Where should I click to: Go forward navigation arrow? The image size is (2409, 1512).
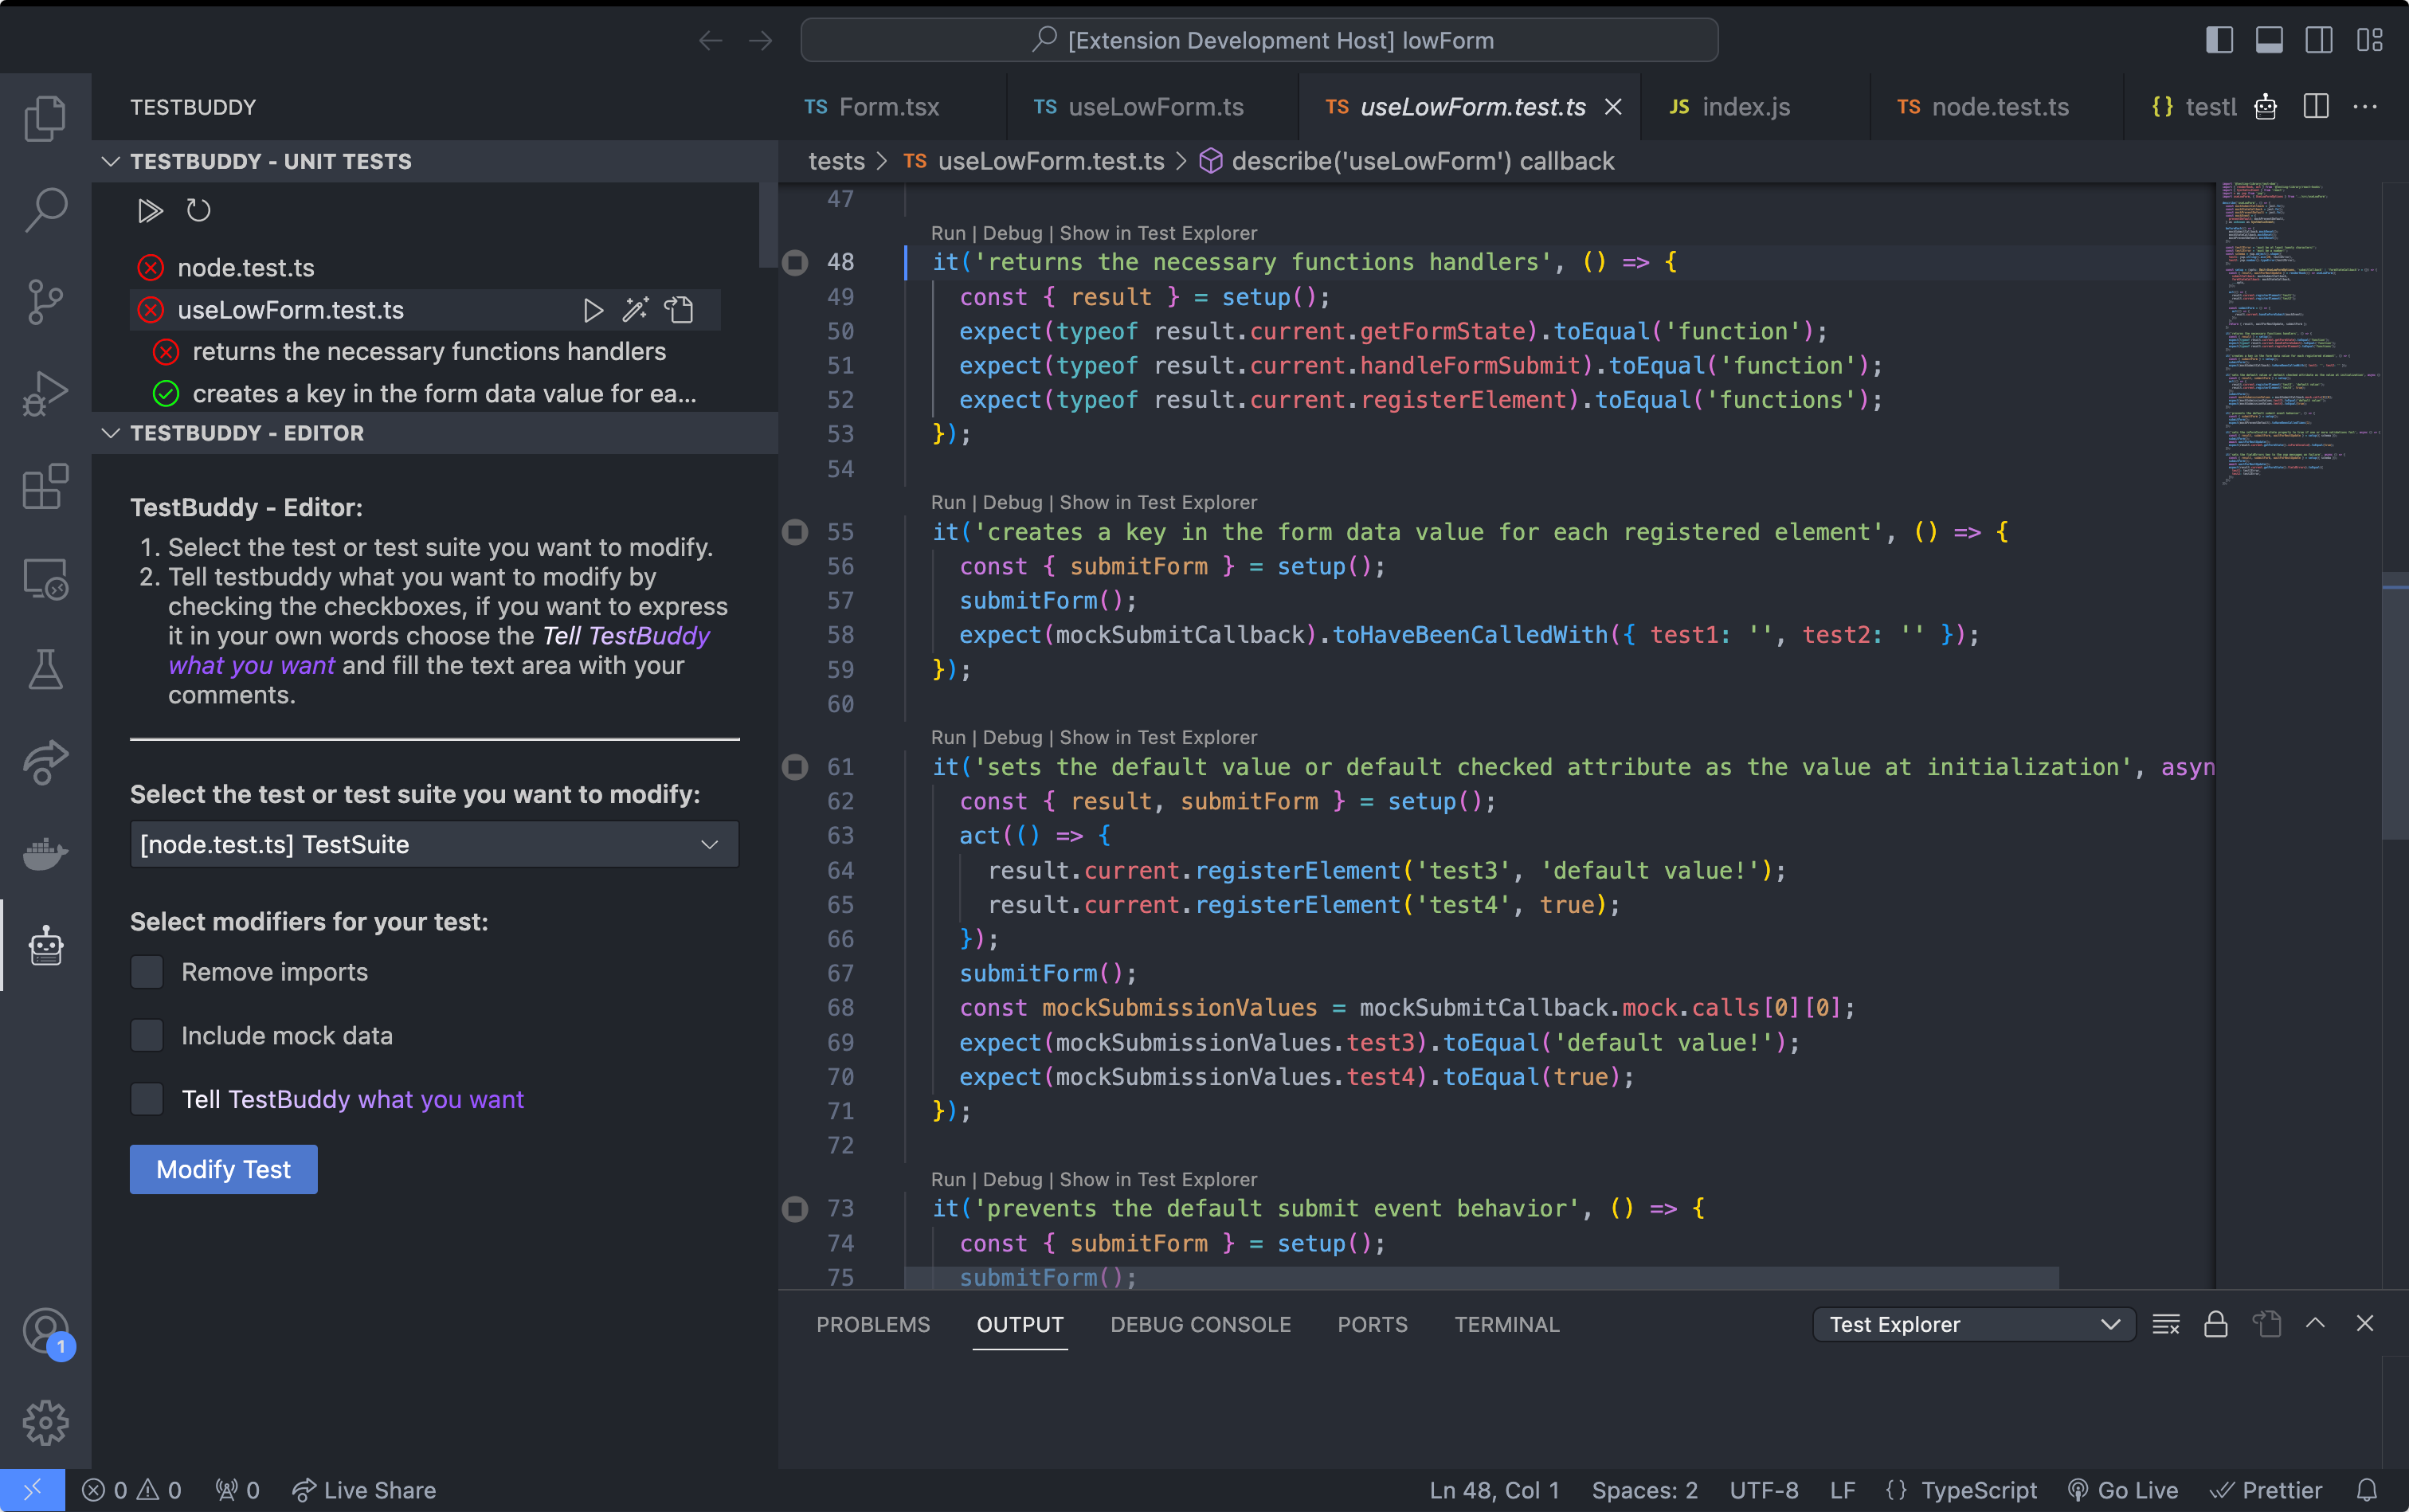[x=761, y=41]
